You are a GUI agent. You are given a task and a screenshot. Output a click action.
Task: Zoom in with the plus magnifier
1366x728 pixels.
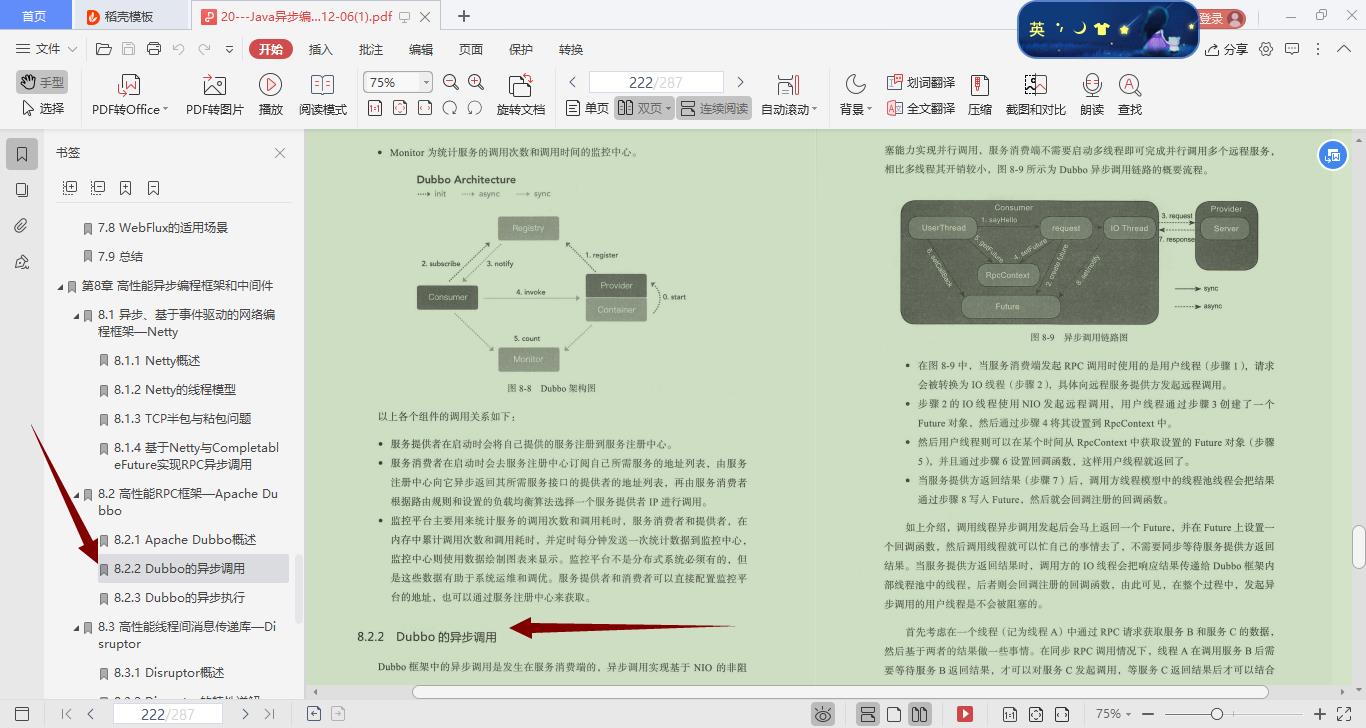(476, 83)
